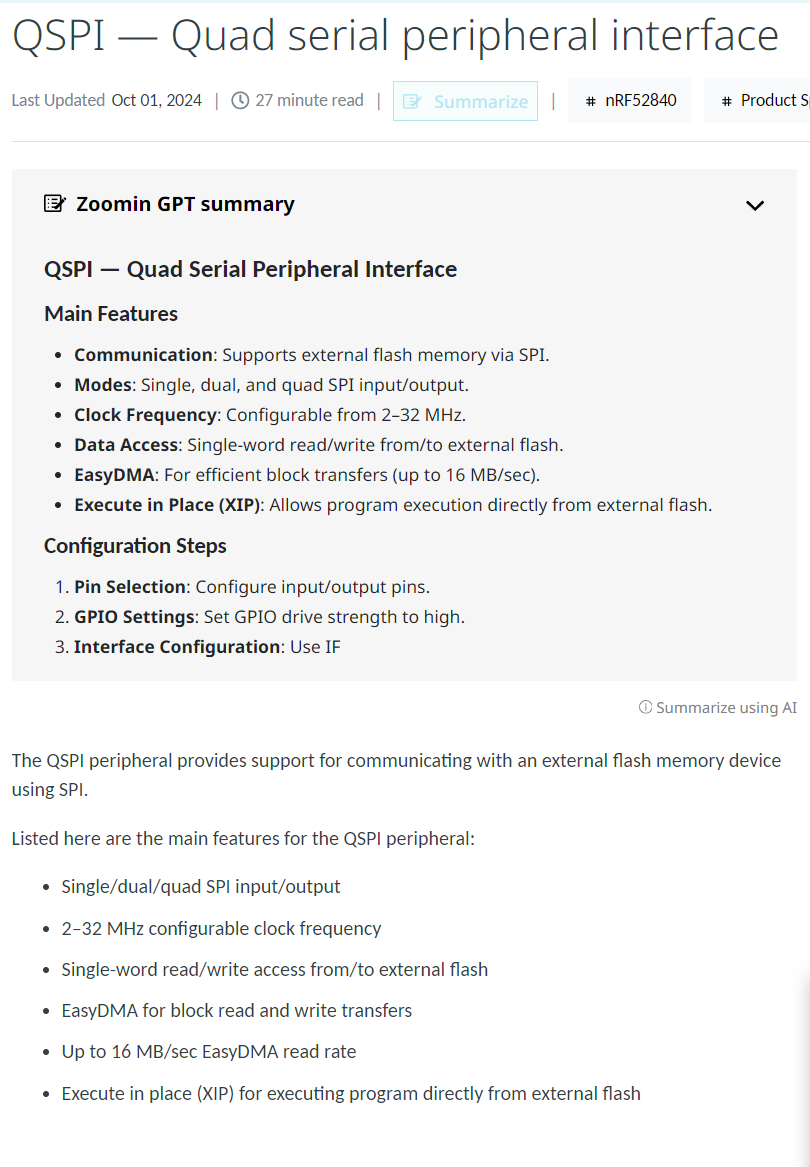Click the Execute in Place (XIP) bold term
The width and height of the screenshot is (810, 1167).
click(167, 505)
